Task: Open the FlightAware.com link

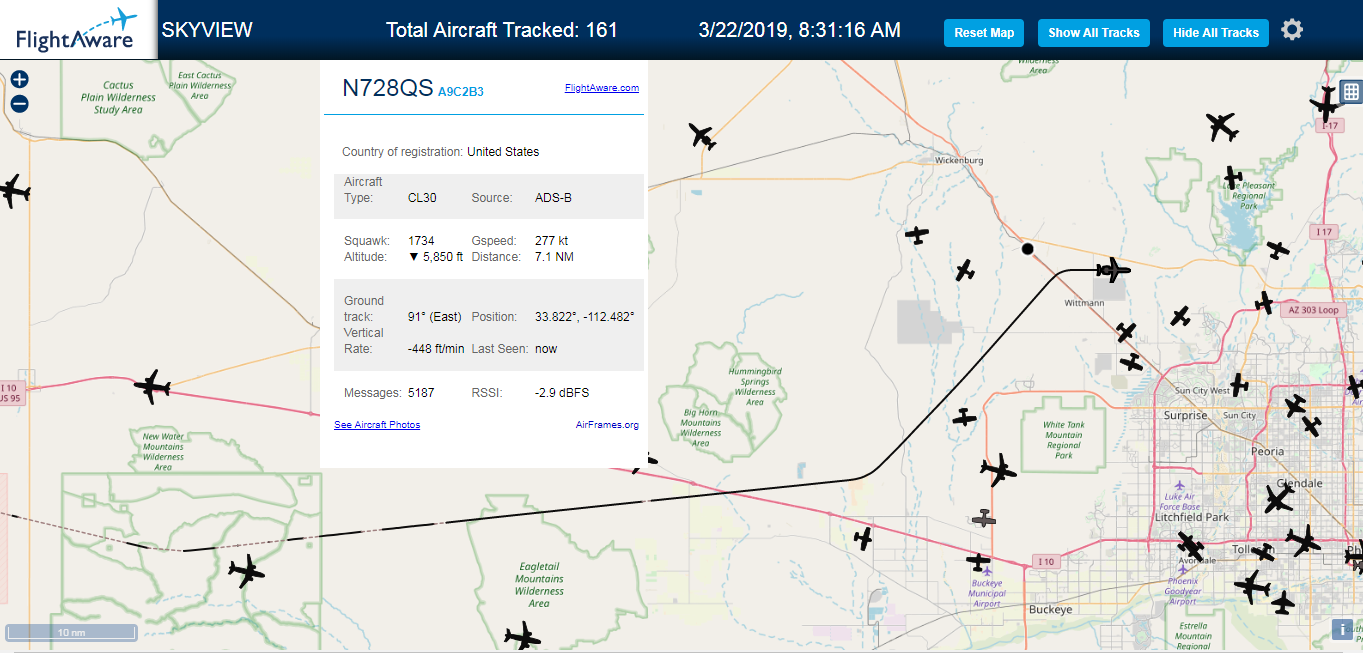Action: click(602, 88)
